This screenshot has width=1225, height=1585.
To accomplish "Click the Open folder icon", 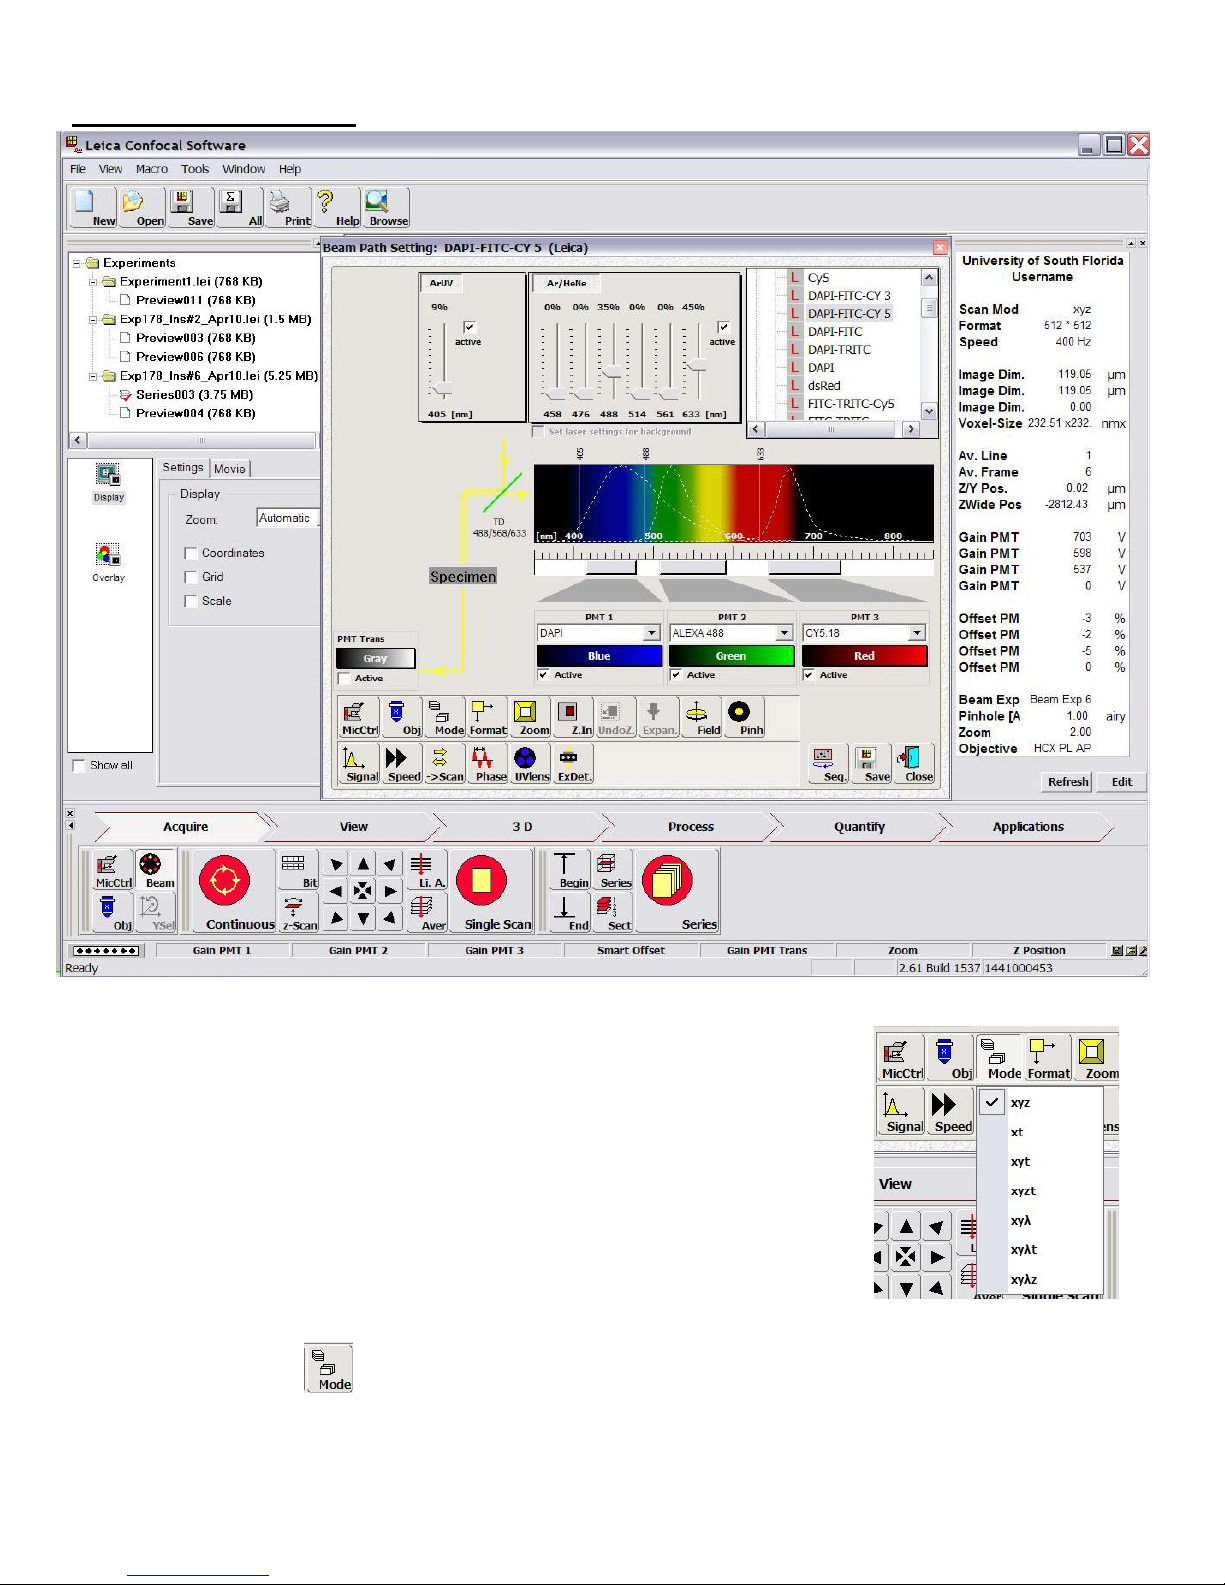I will coord(142,208).
